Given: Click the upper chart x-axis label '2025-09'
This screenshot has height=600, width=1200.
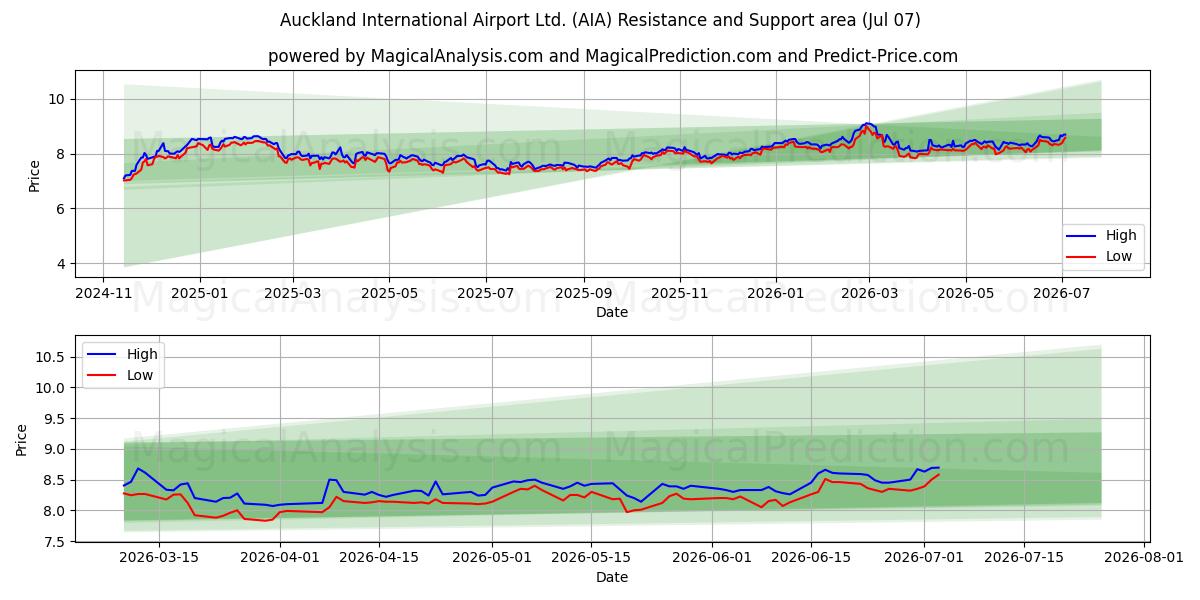Looking at the screenshot, I should [x=583, y=293].
